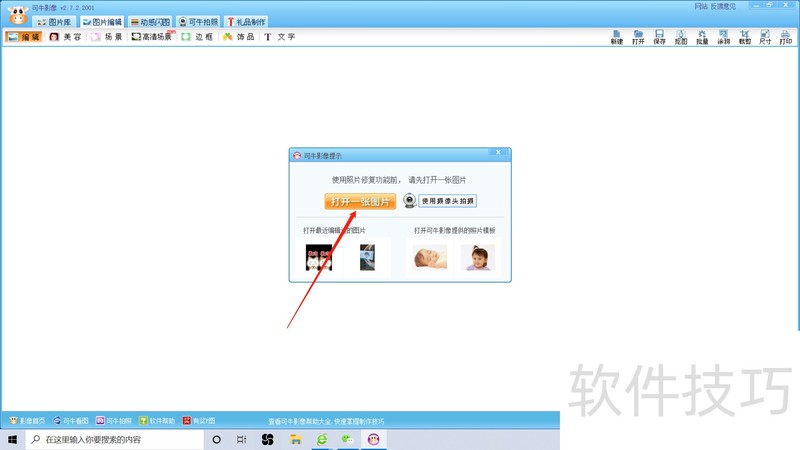Open File Explorer from the taskbar
This screenshot has height=450, width=800.
pyautogui.click(x=295, y=439)
